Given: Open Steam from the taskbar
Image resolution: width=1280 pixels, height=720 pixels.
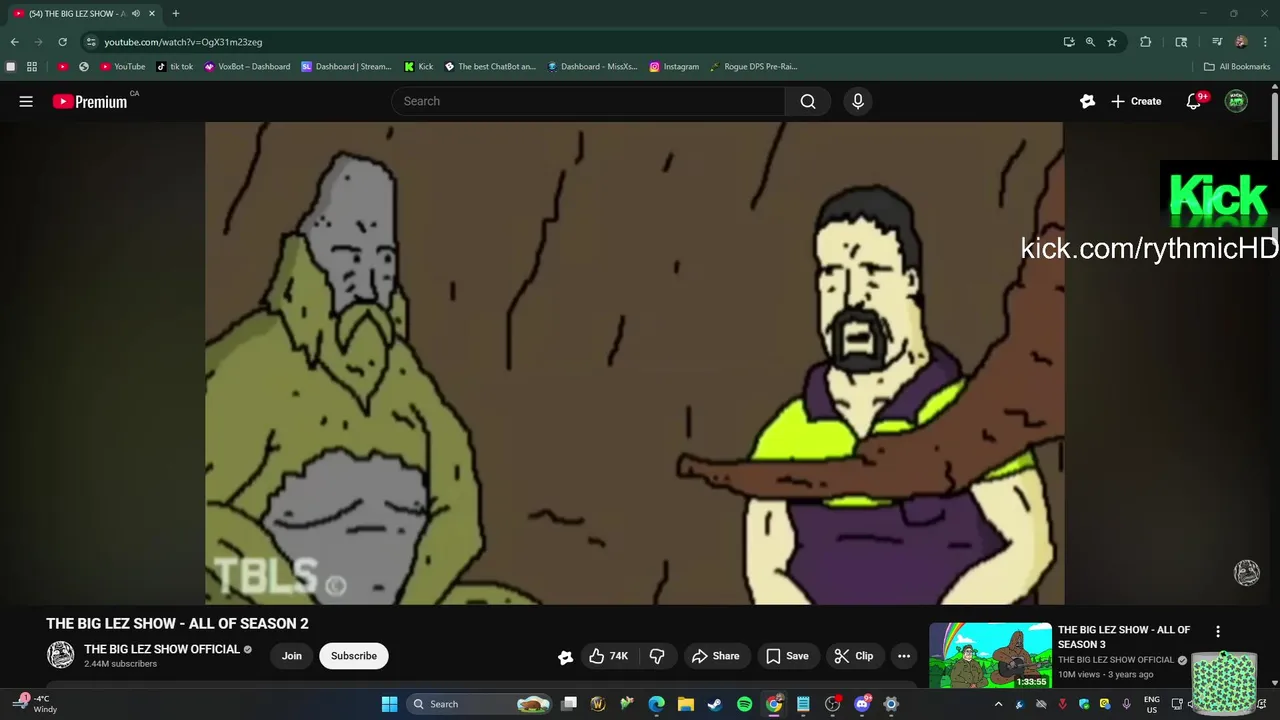Looking at the screenshot, I should click(715, 704).
